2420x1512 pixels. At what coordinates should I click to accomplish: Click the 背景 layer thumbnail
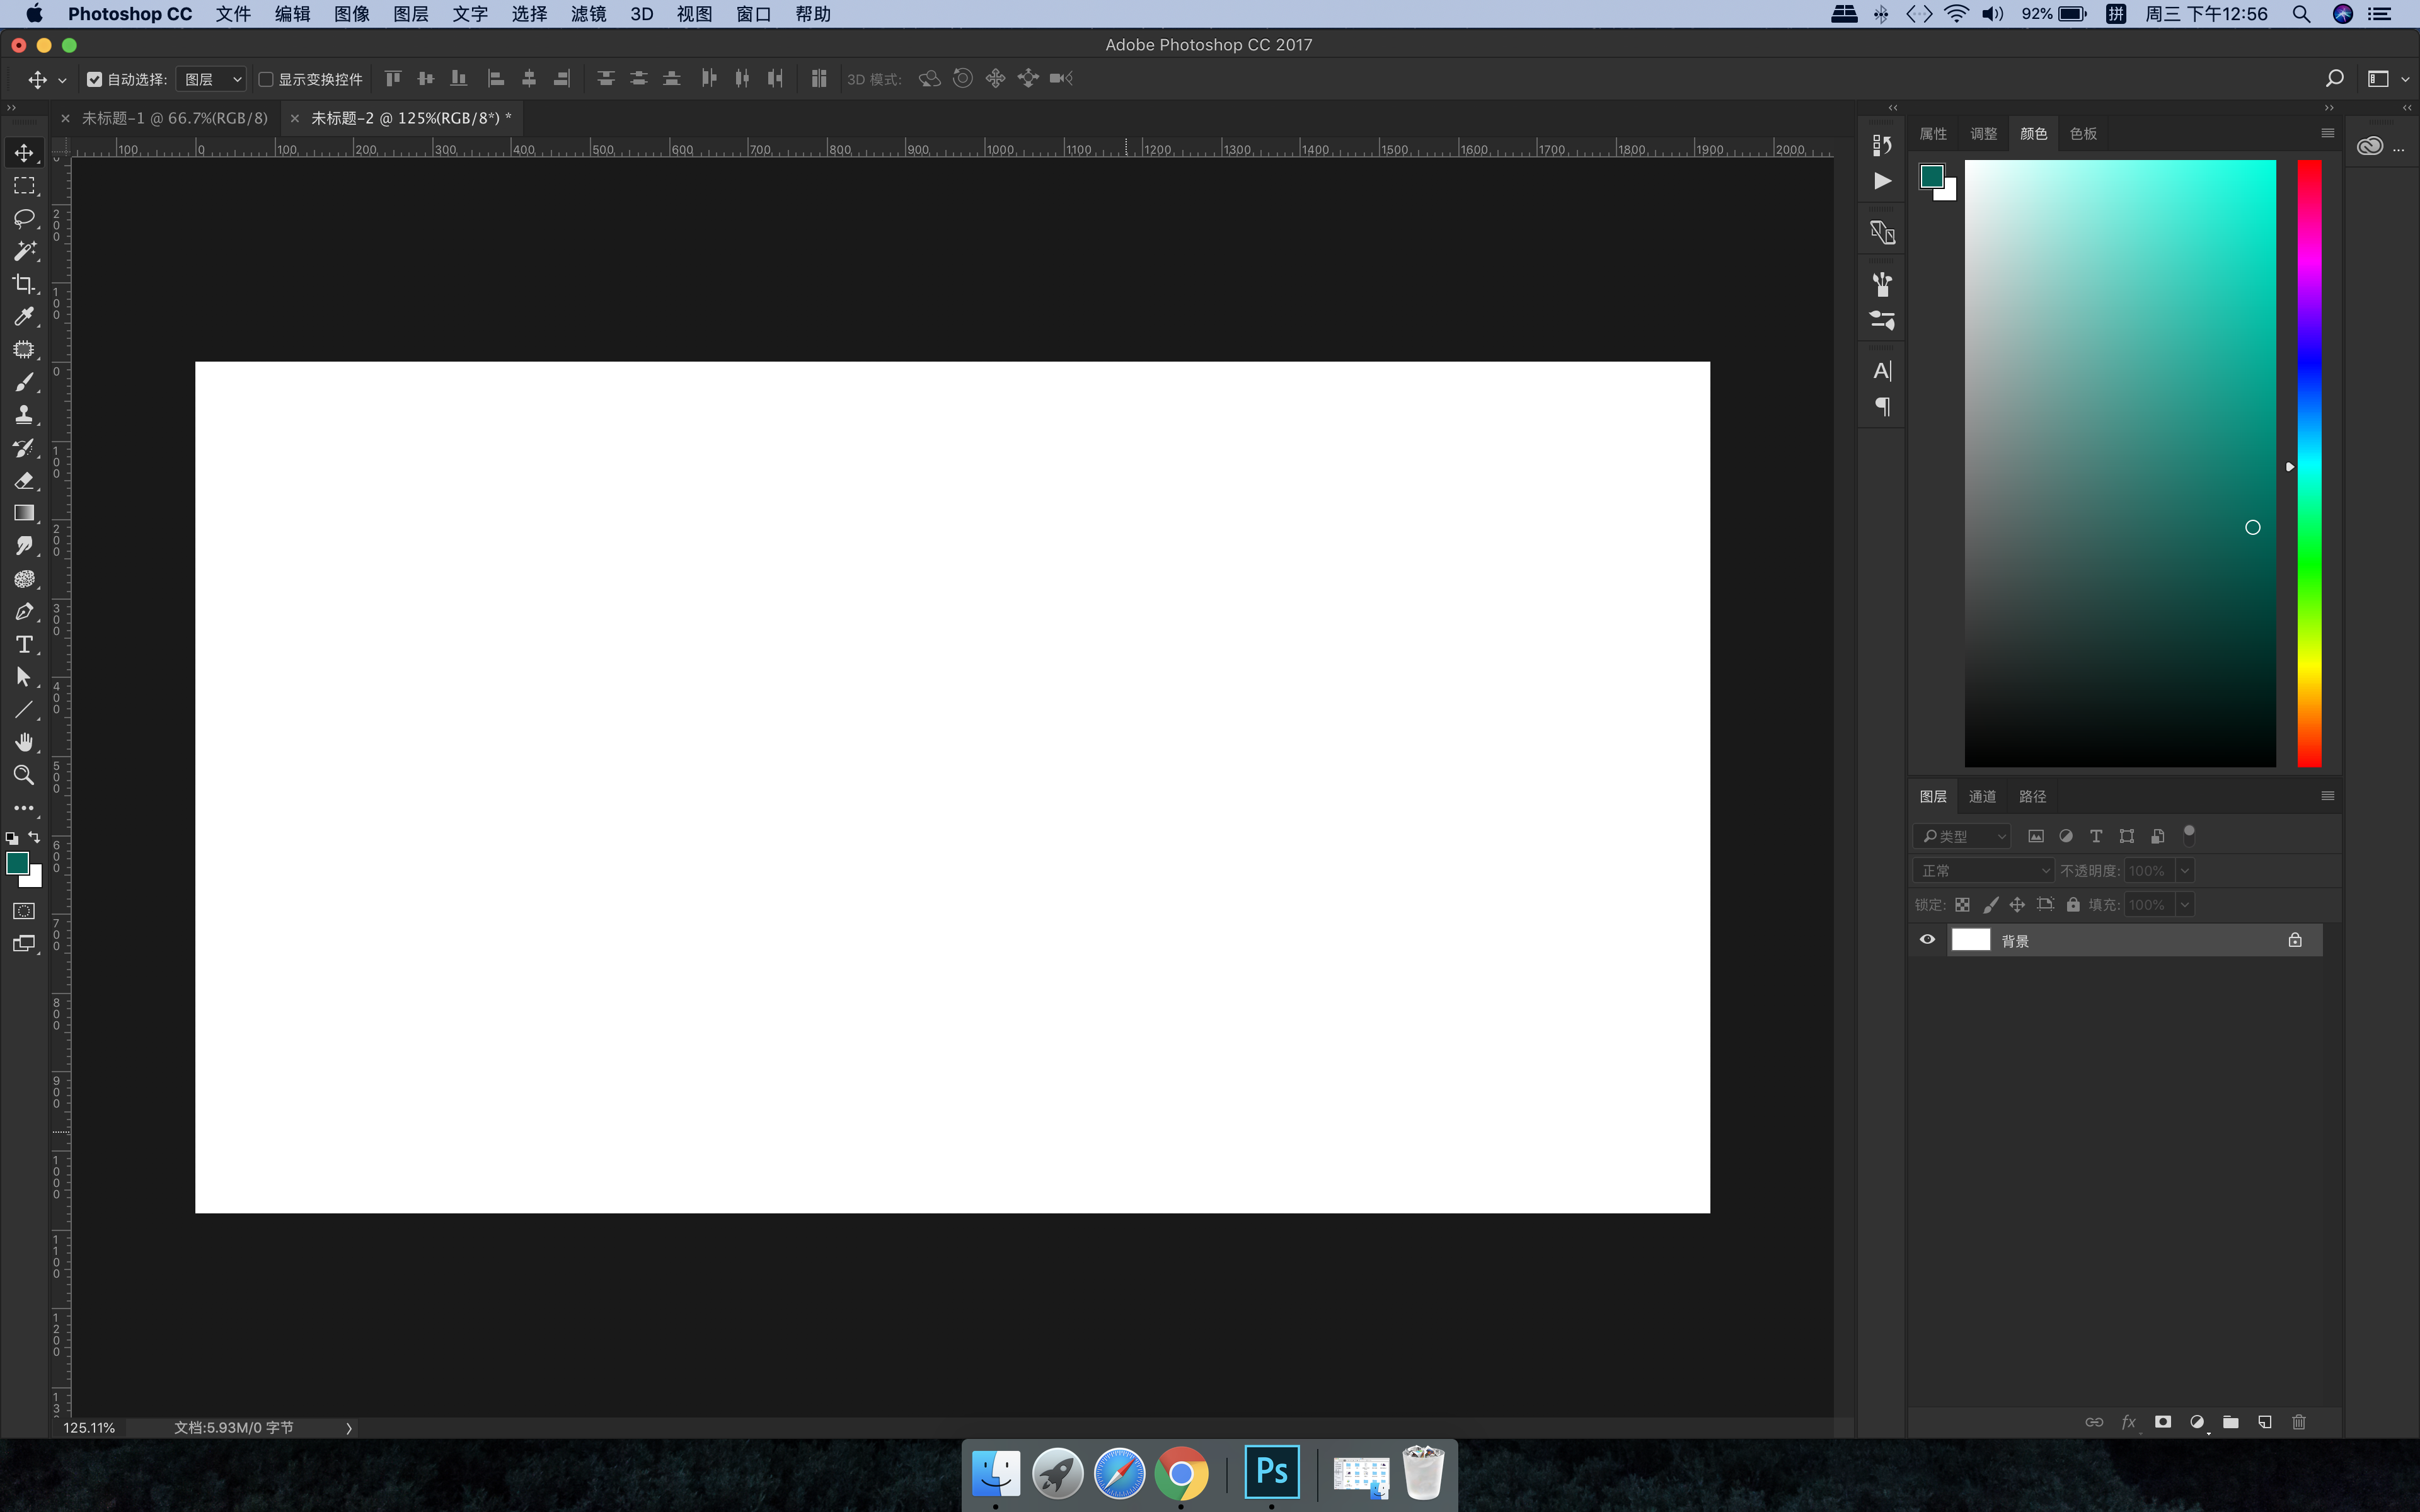1970,940
